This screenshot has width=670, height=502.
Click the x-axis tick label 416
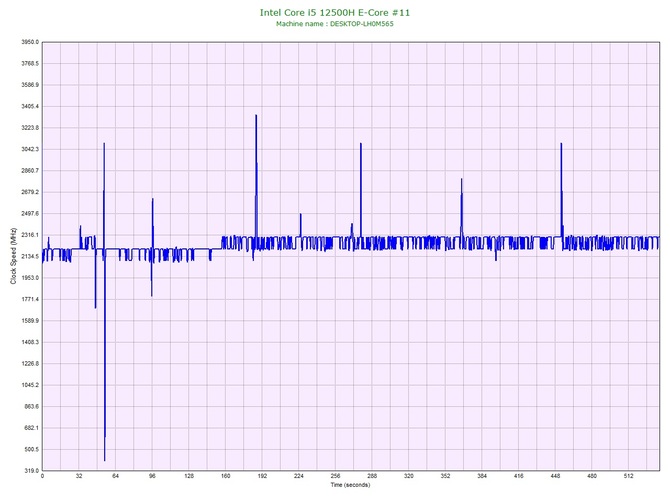[519, 476]
